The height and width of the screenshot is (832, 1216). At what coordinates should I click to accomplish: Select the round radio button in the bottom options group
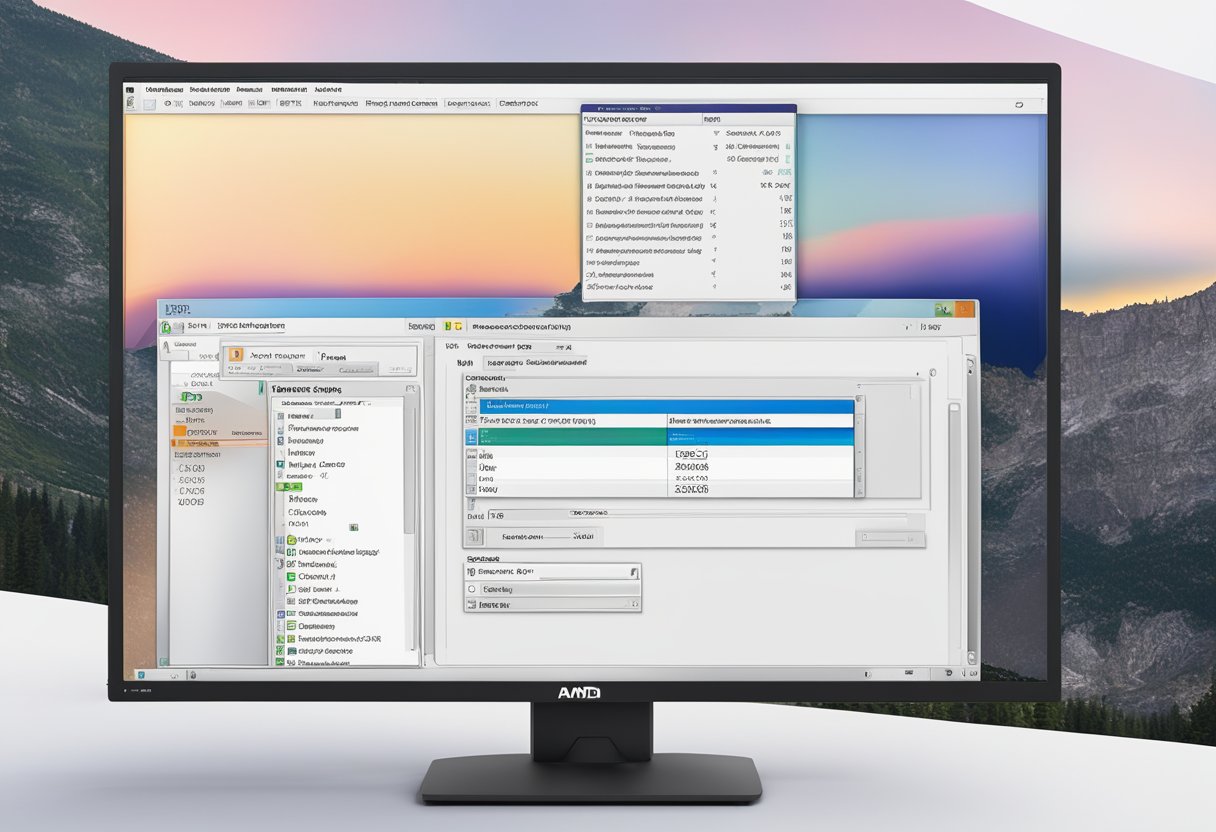(473, 589)
